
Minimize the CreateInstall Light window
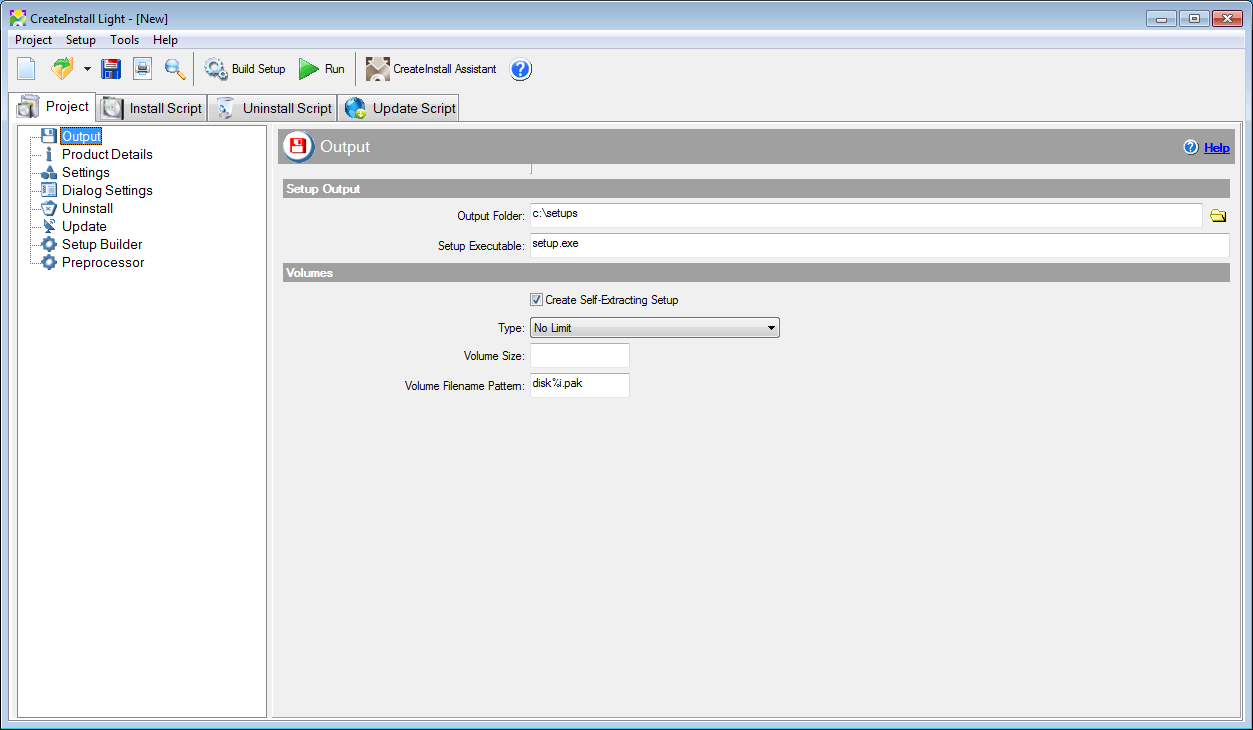tap(1160, 18)
